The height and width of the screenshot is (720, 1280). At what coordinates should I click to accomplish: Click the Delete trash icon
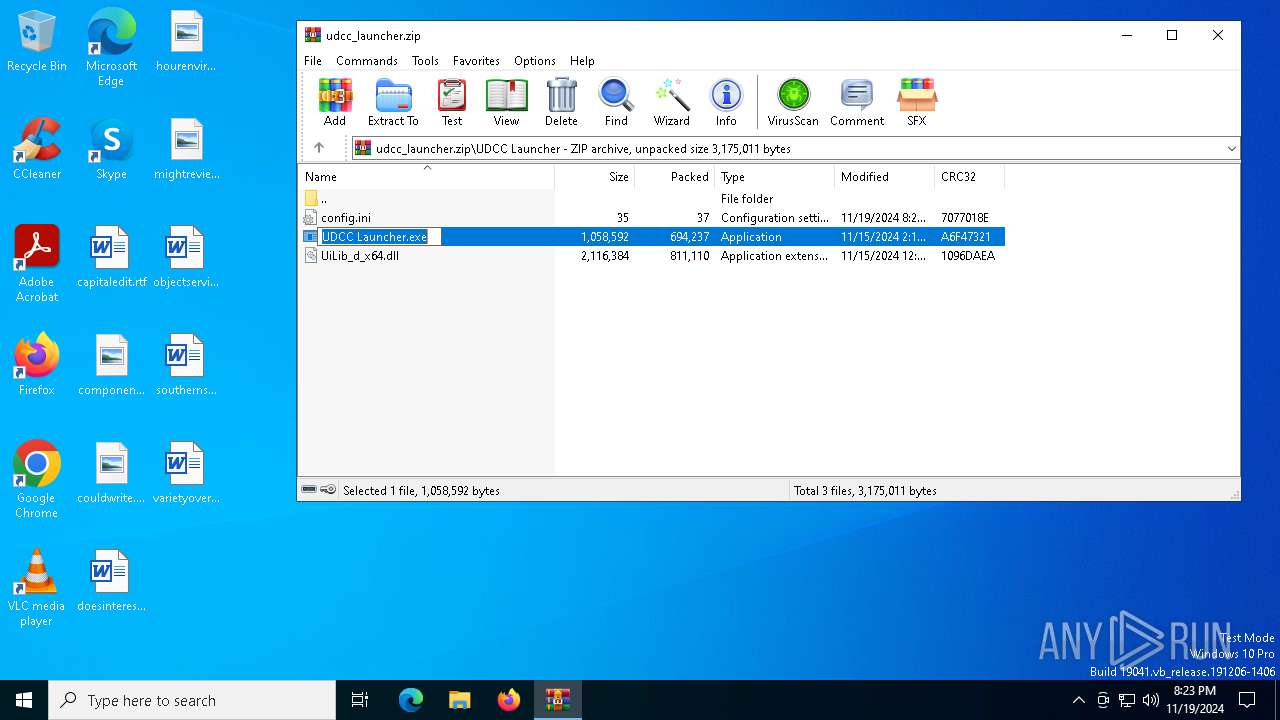click(561, 103)
